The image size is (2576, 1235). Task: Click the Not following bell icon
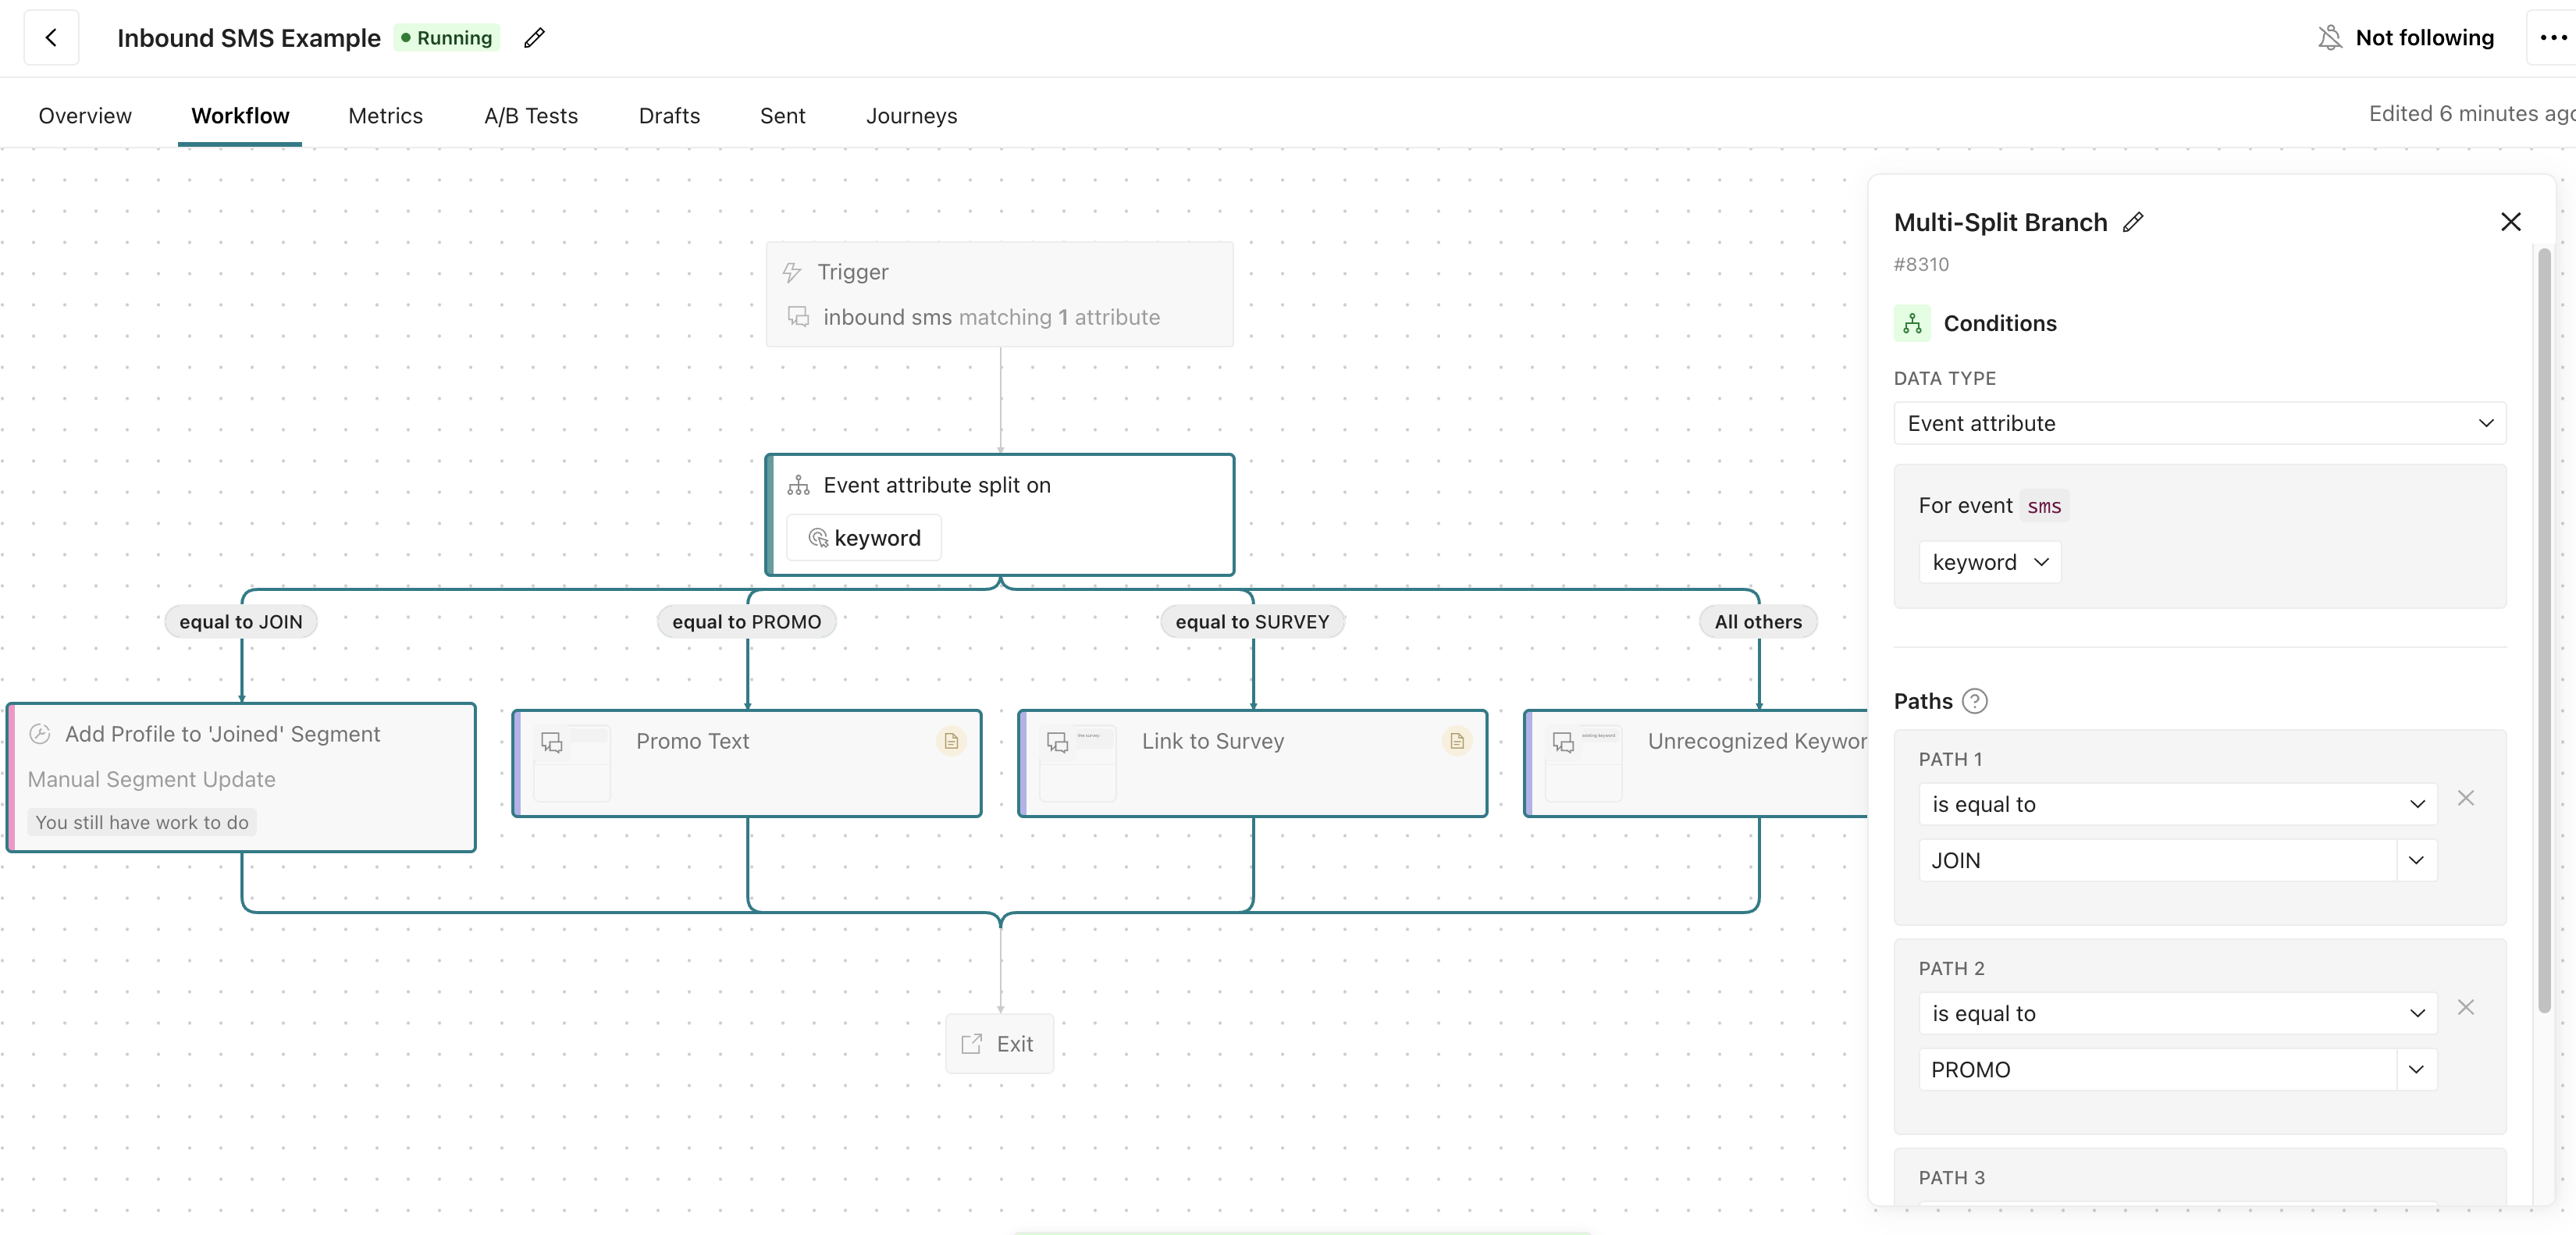pos(2330,38)
